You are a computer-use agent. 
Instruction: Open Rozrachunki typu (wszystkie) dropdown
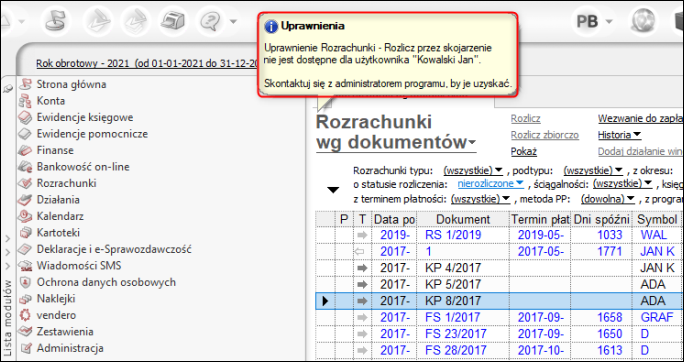[x=473, y=170]
